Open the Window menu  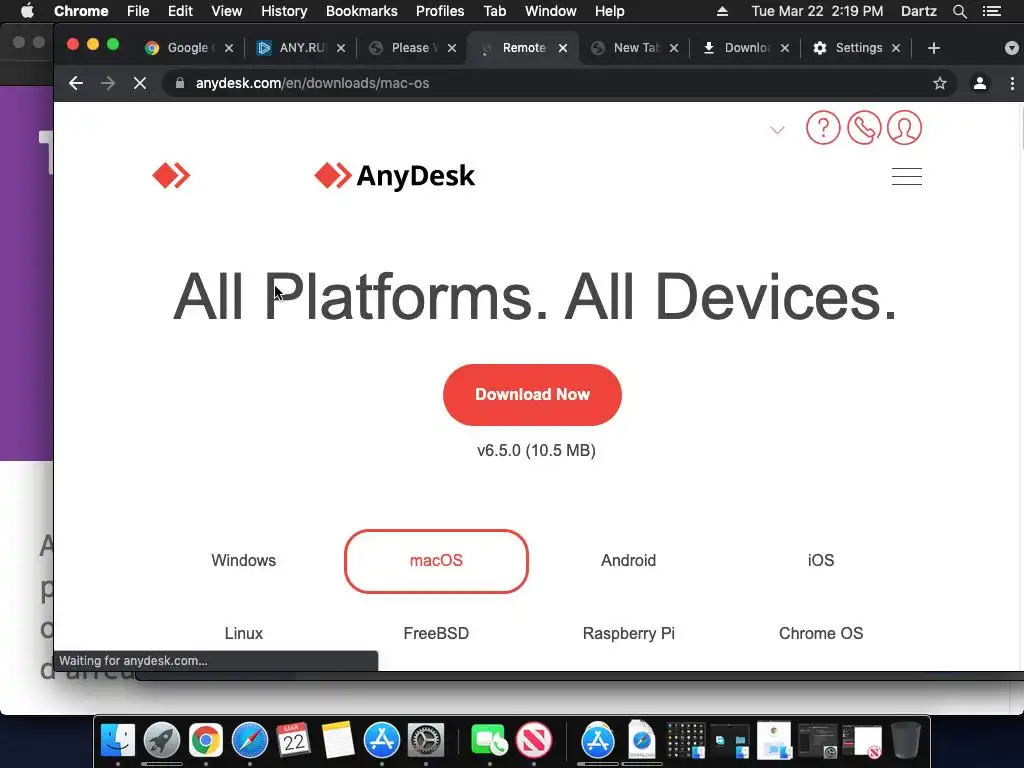click(x=551, y=11)
